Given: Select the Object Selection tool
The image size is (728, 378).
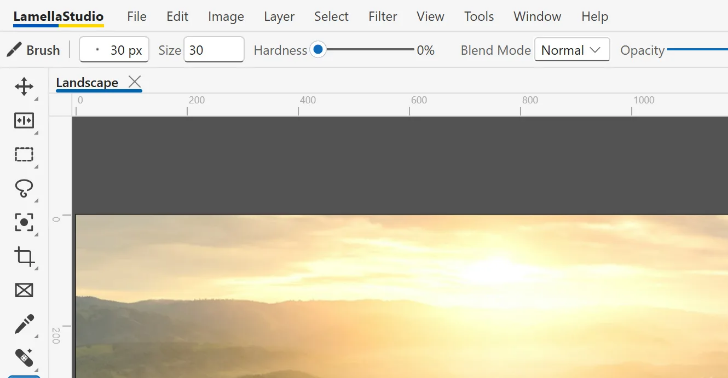Looking at the screenshot, I should tap(24, 222).
